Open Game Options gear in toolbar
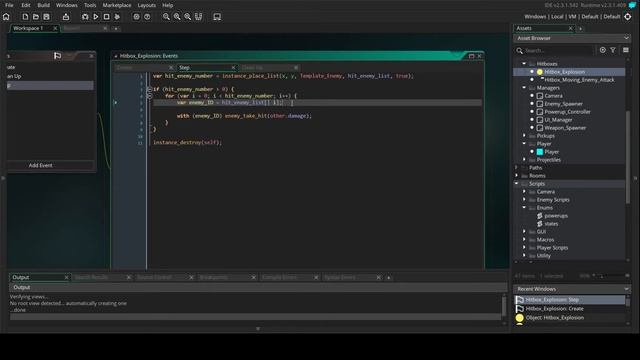Viewport: 640px width, 360px height. pos(136,17)
